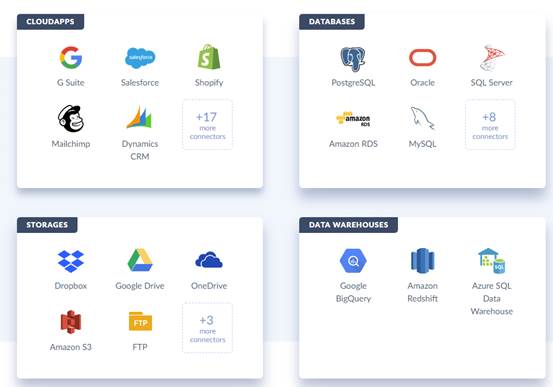Click the DATA WAREHOUSES category label

[348, 225]
